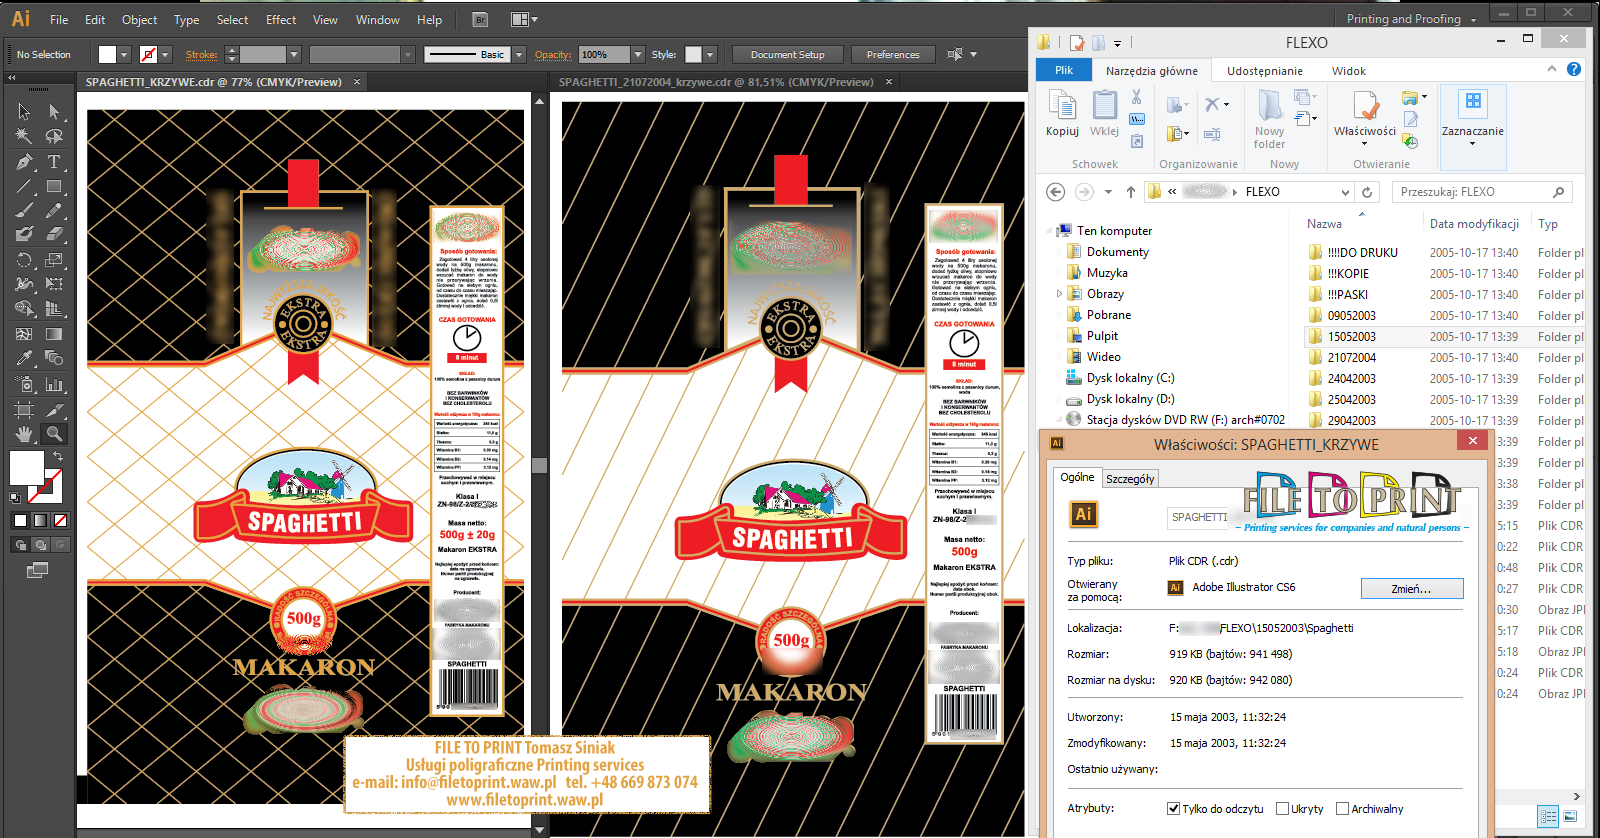This screenshot has width=1600, height=838.
Task: Select the Gradient tool
Action: 54,334
